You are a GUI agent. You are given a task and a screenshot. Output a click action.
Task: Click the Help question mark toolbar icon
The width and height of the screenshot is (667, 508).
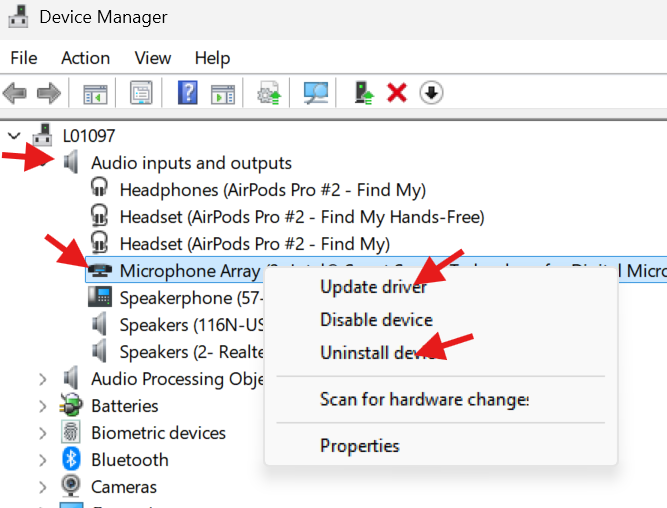[x=188, y=94]
